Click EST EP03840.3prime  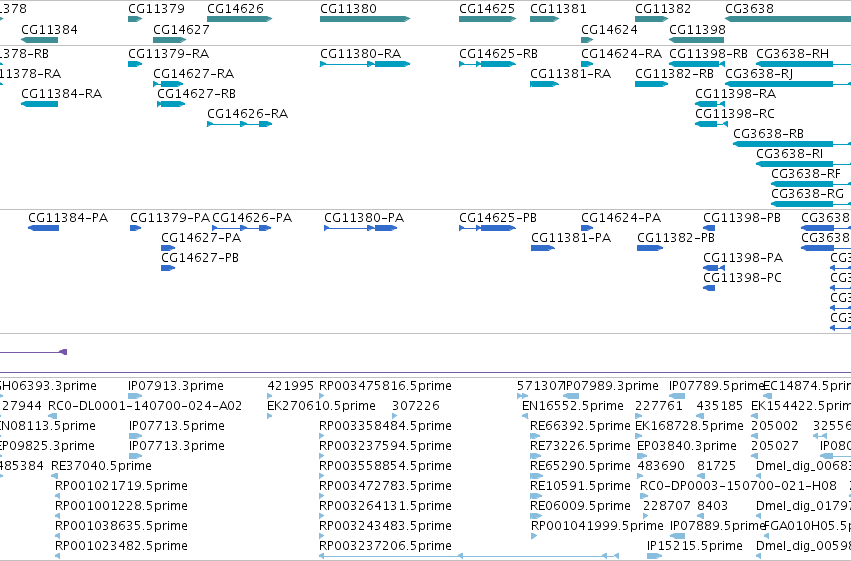click(687, 447)
